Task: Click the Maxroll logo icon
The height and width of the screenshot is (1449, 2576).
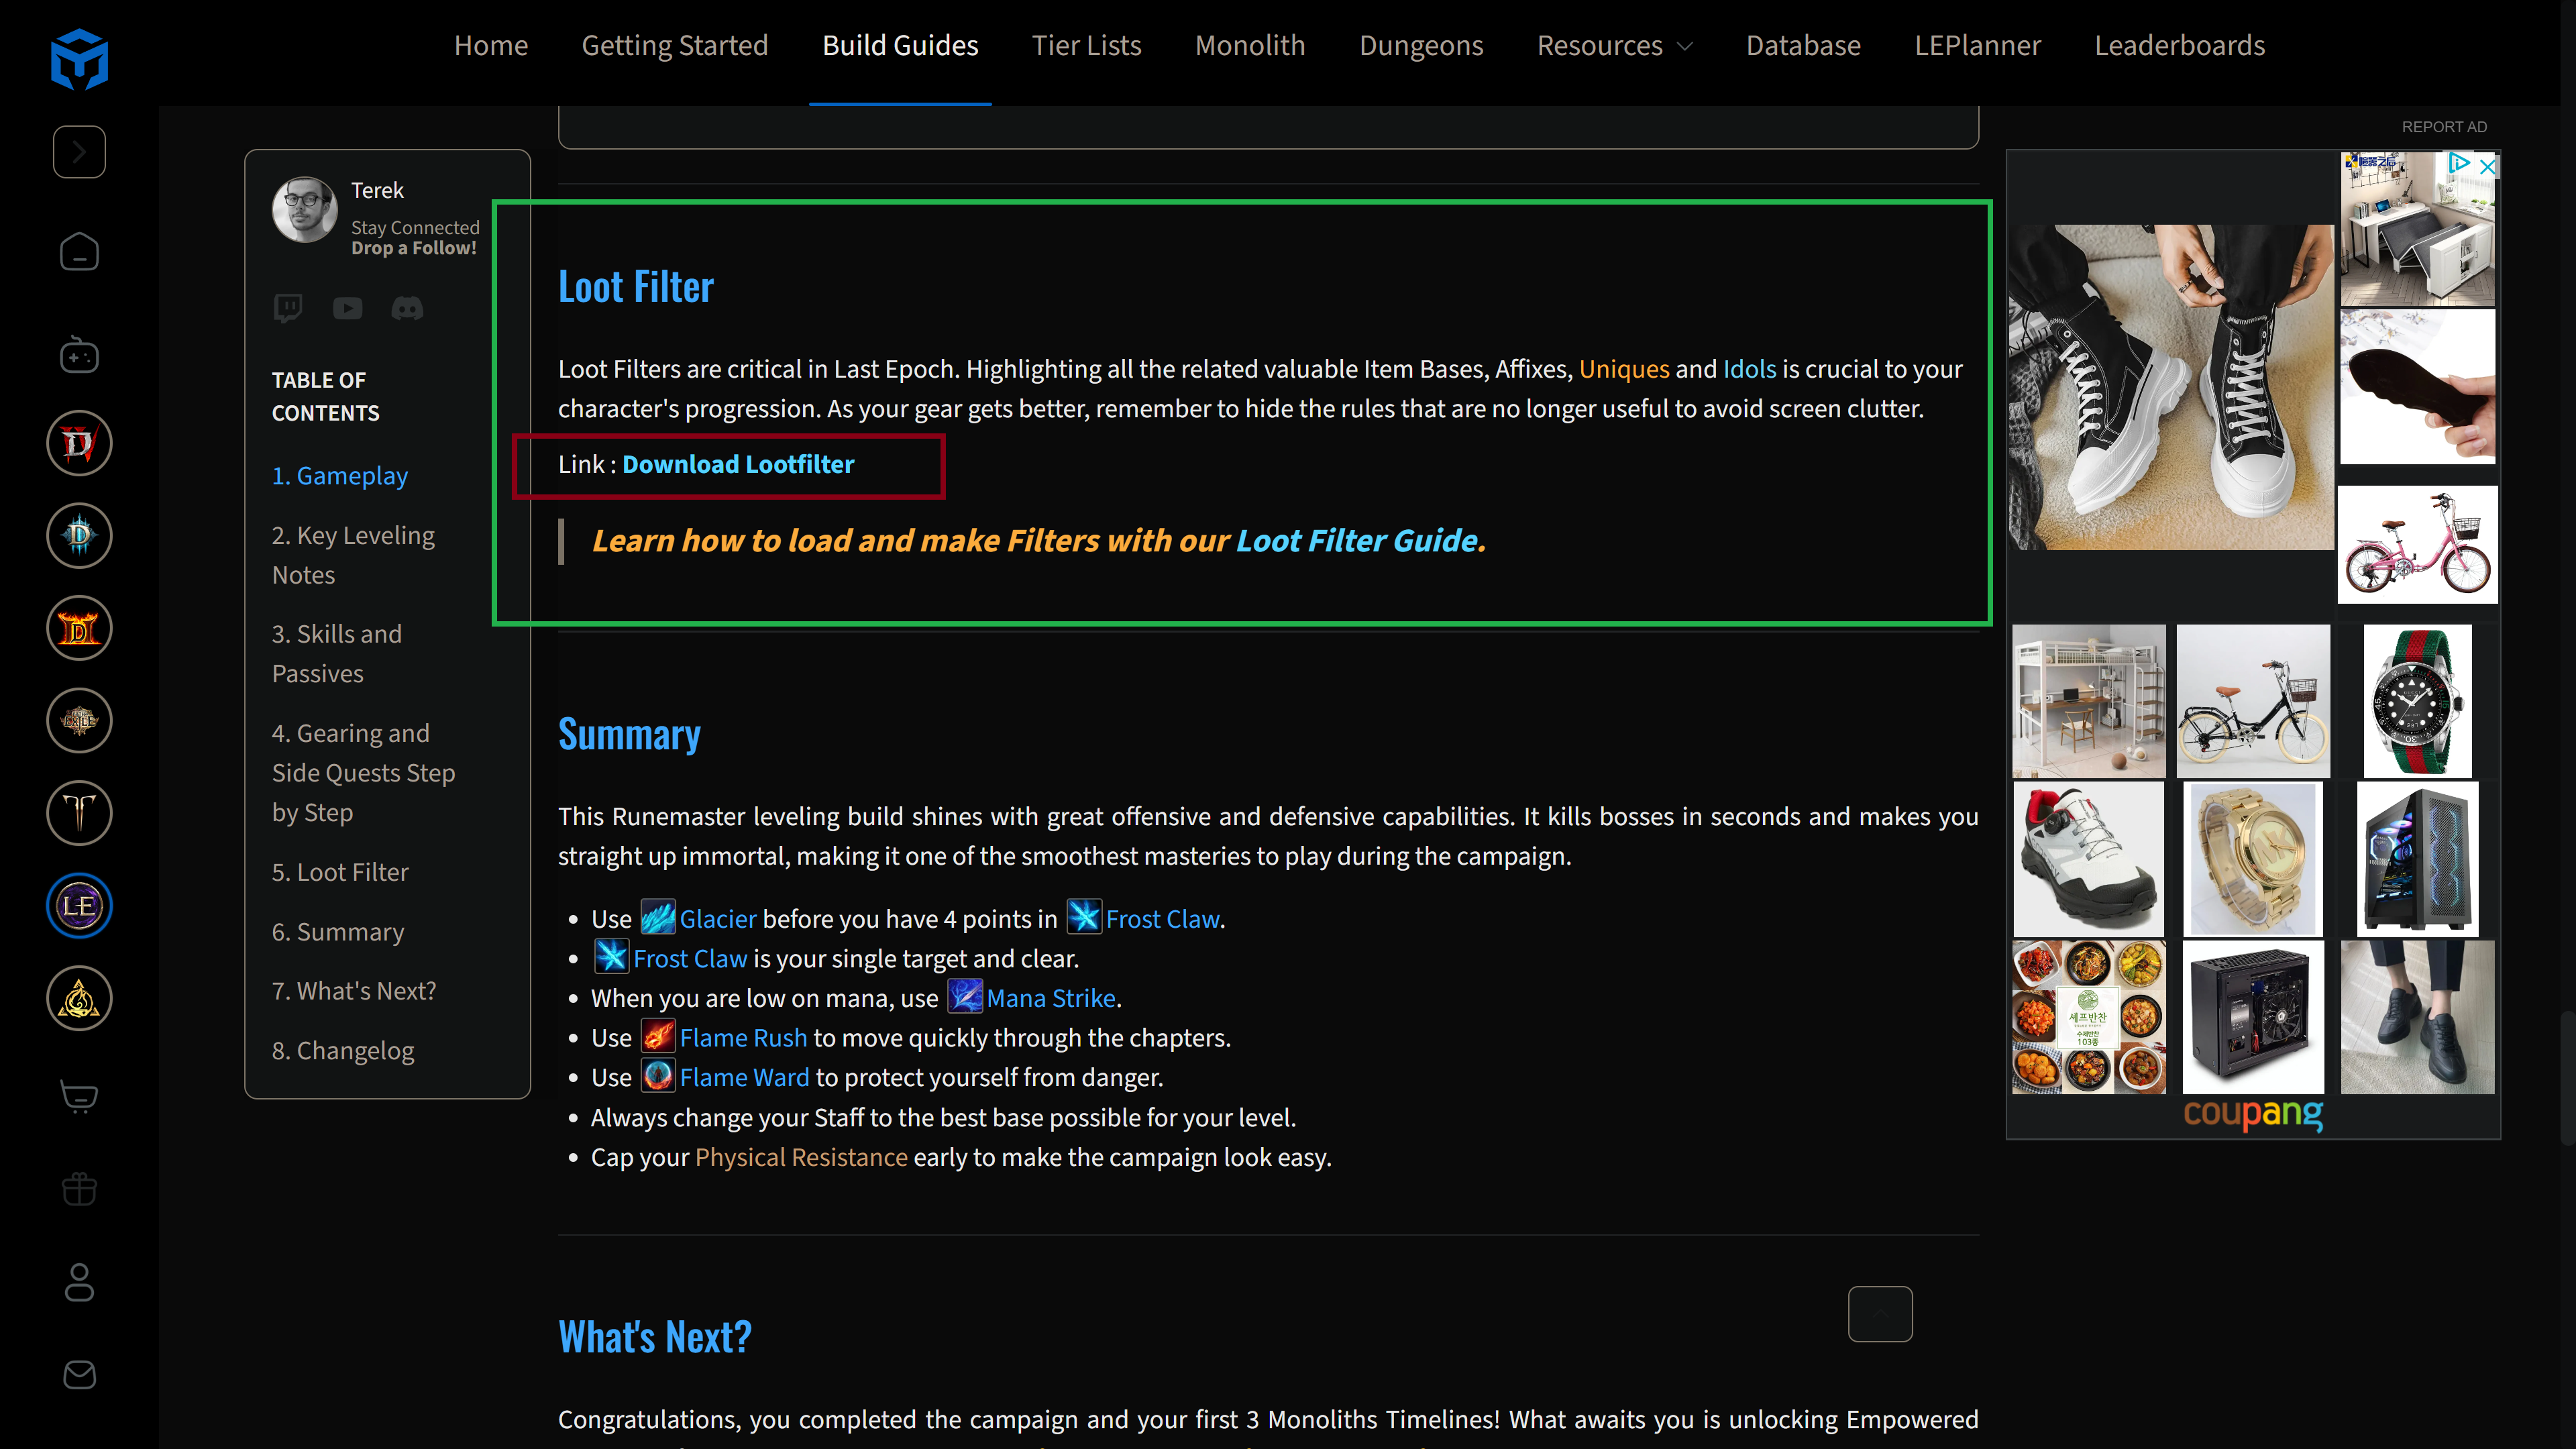Action: [x=79, y=58]
